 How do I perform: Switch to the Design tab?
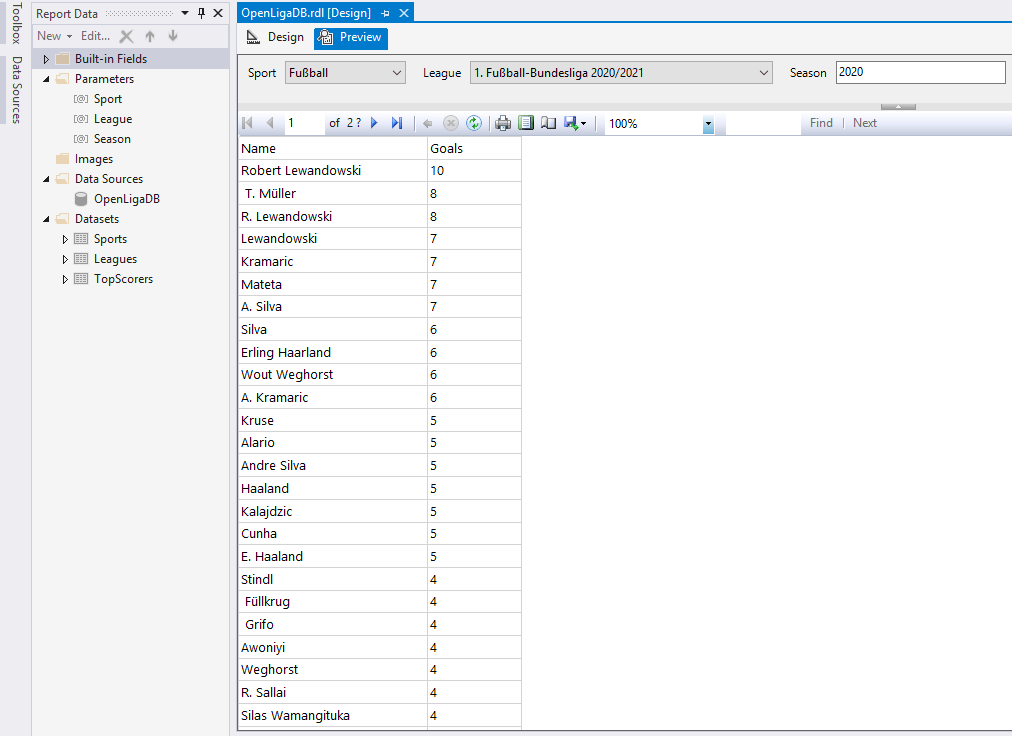[x=275, y=38]
